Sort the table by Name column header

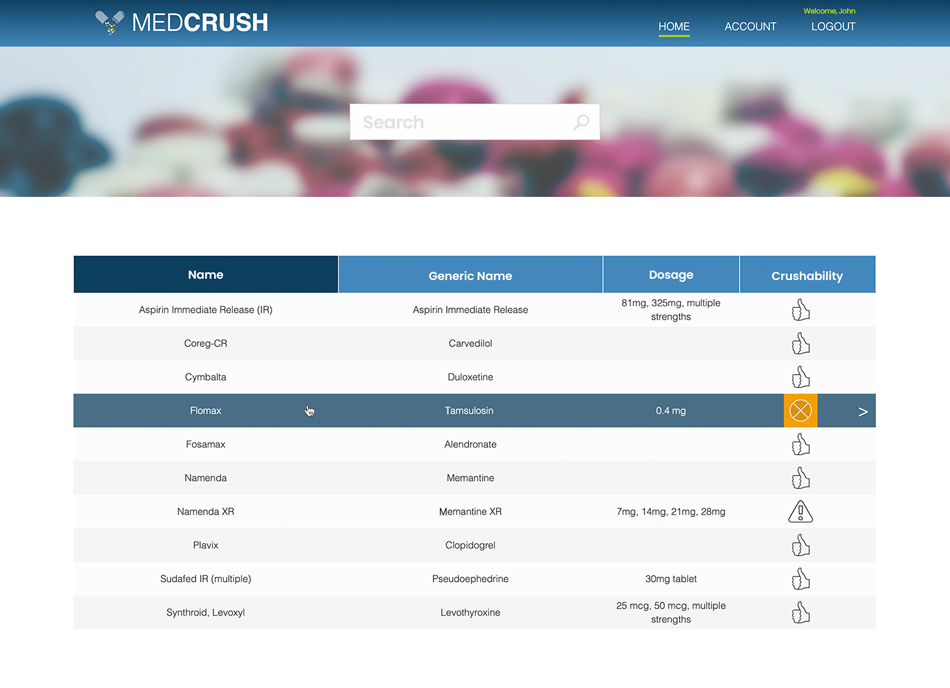206,274
